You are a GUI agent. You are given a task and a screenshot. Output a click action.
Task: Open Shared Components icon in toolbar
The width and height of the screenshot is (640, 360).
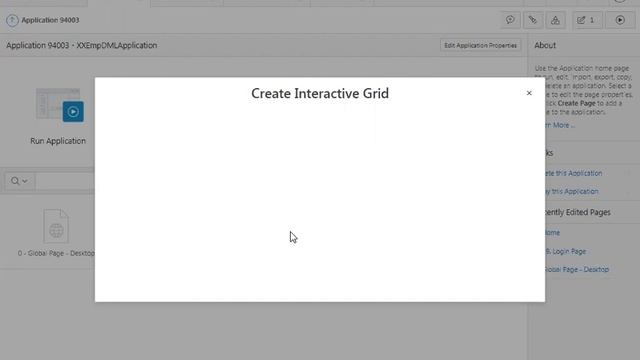pos(555,20)
